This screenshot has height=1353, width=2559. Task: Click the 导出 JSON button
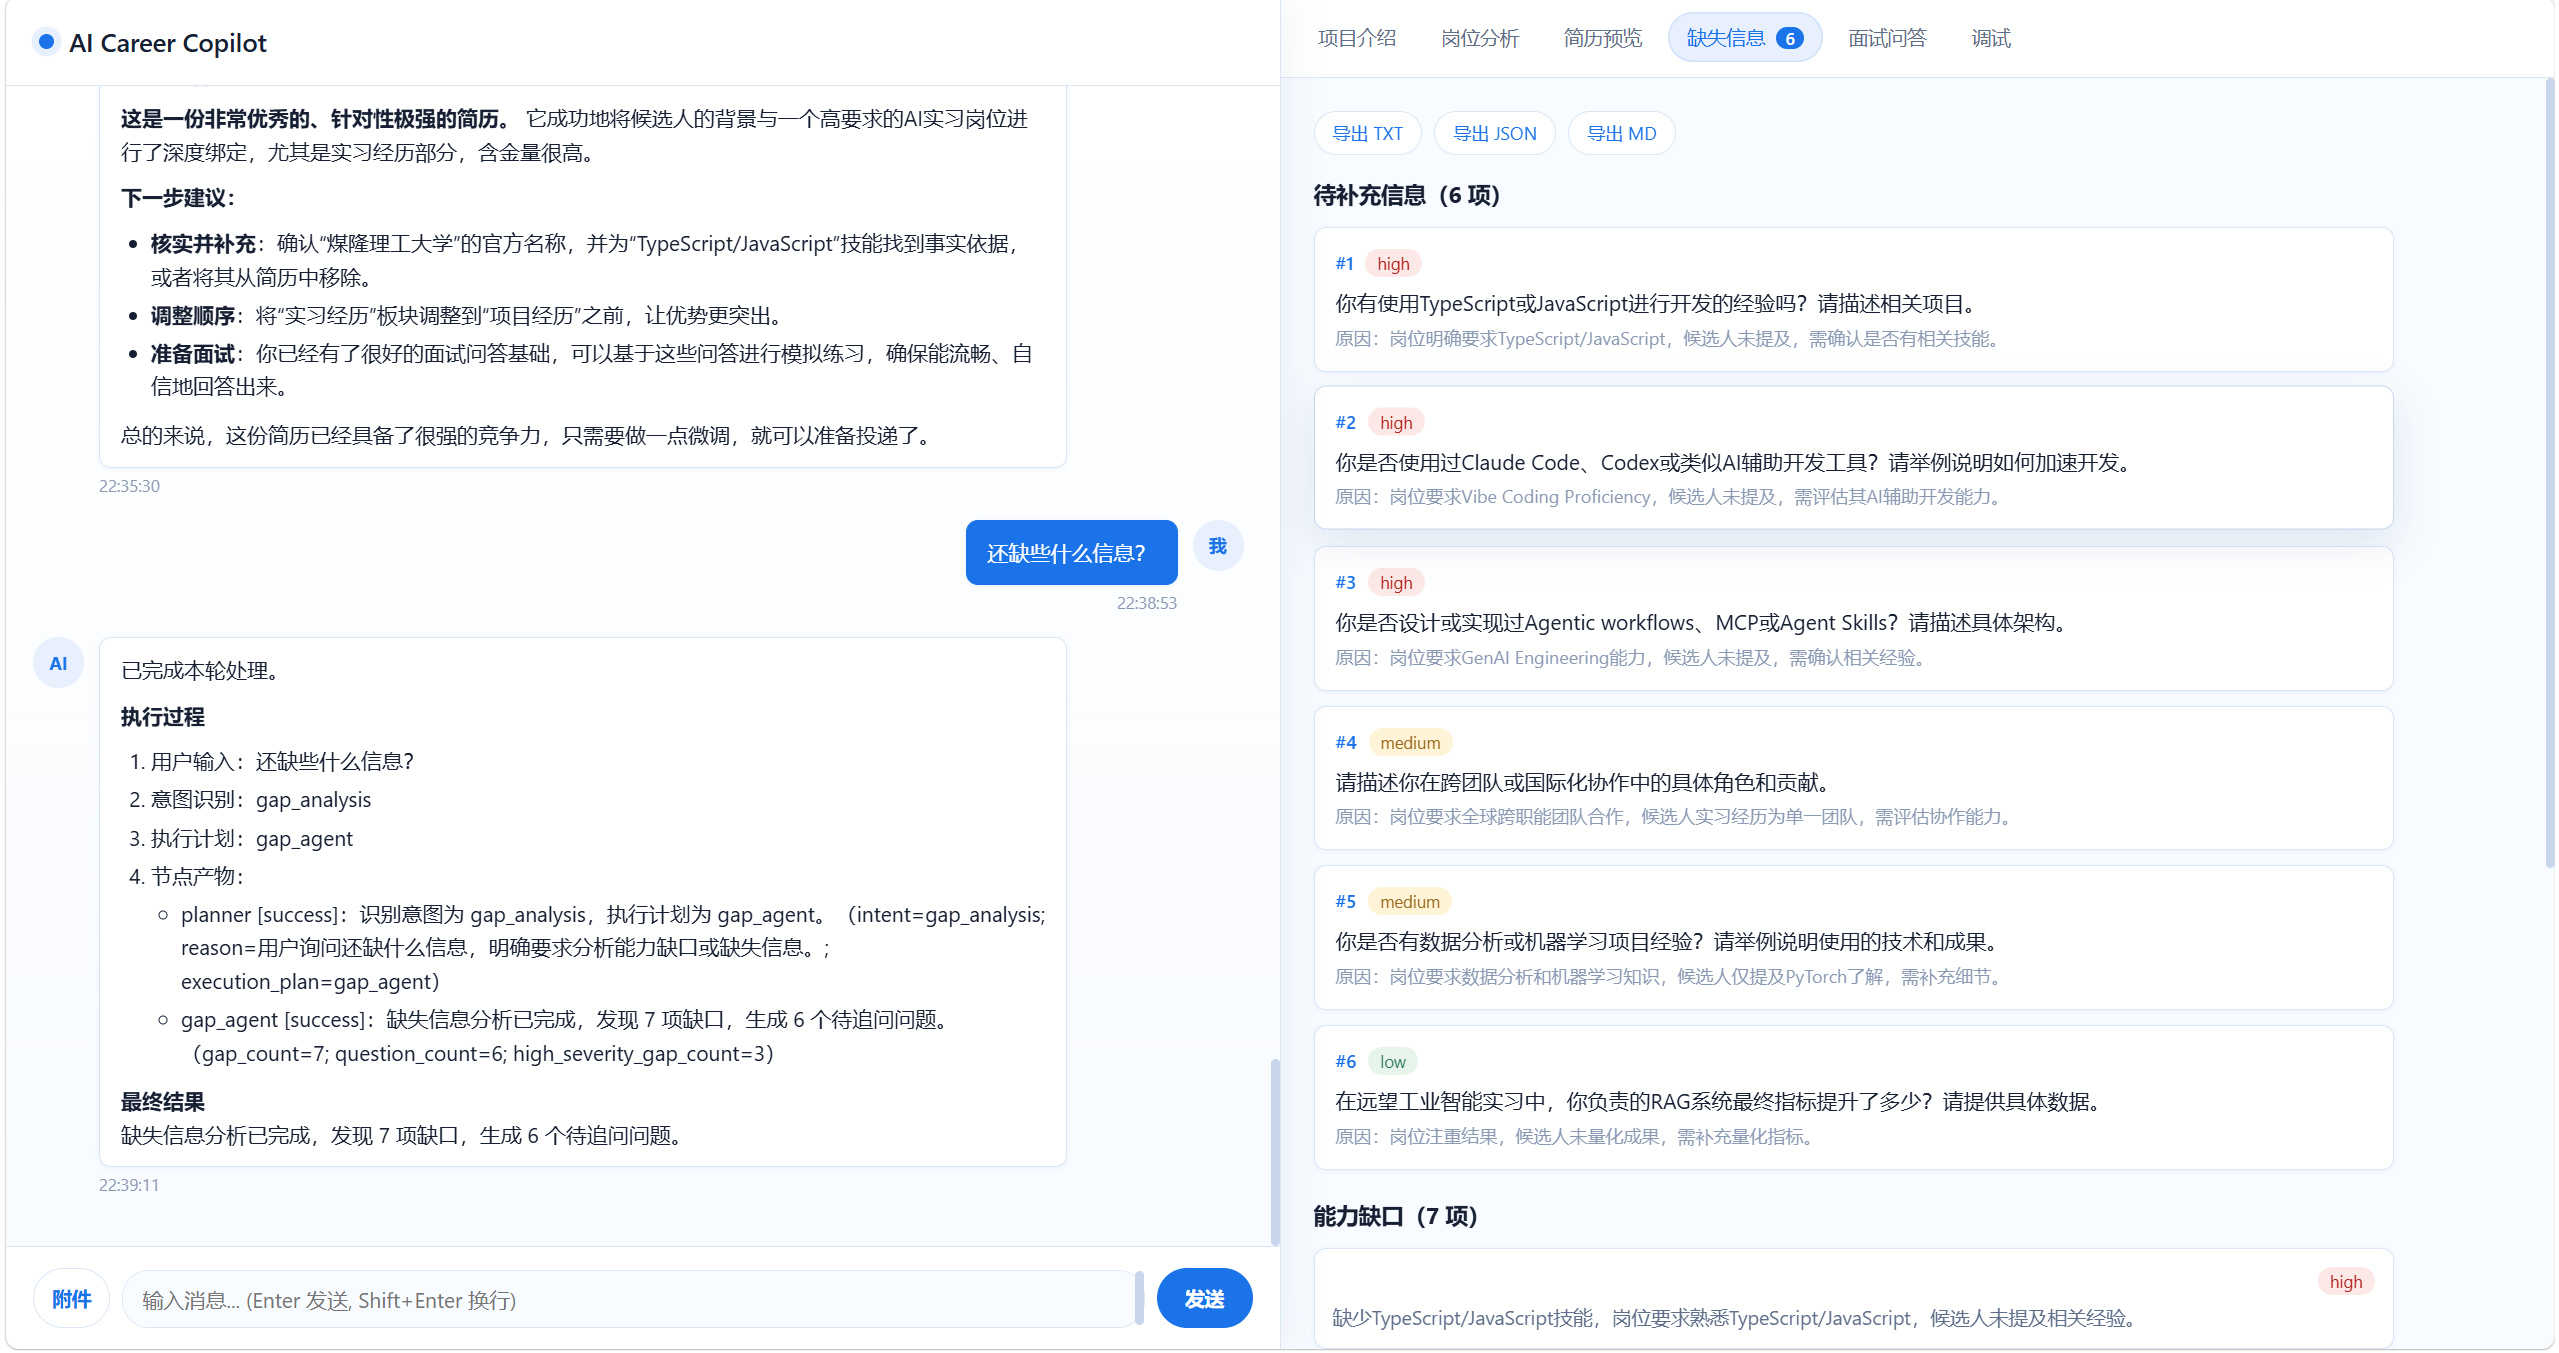(1494, 133)
